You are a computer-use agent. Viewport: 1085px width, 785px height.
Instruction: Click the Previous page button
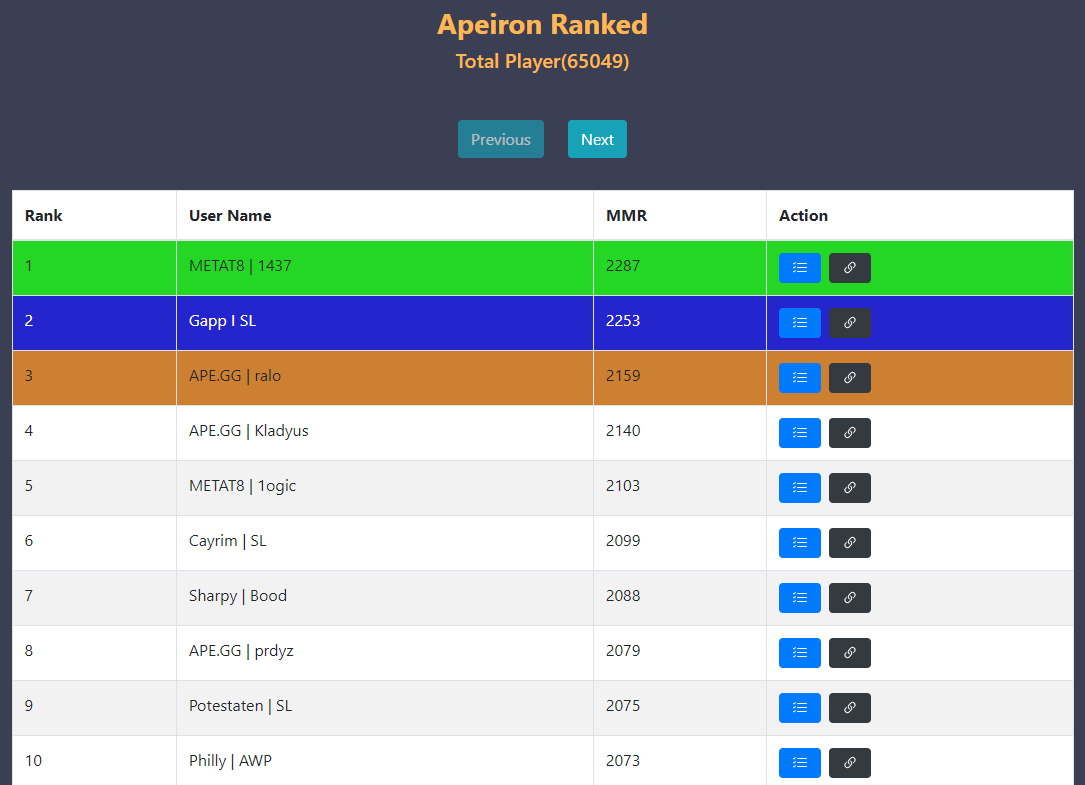tap(501, 139)
